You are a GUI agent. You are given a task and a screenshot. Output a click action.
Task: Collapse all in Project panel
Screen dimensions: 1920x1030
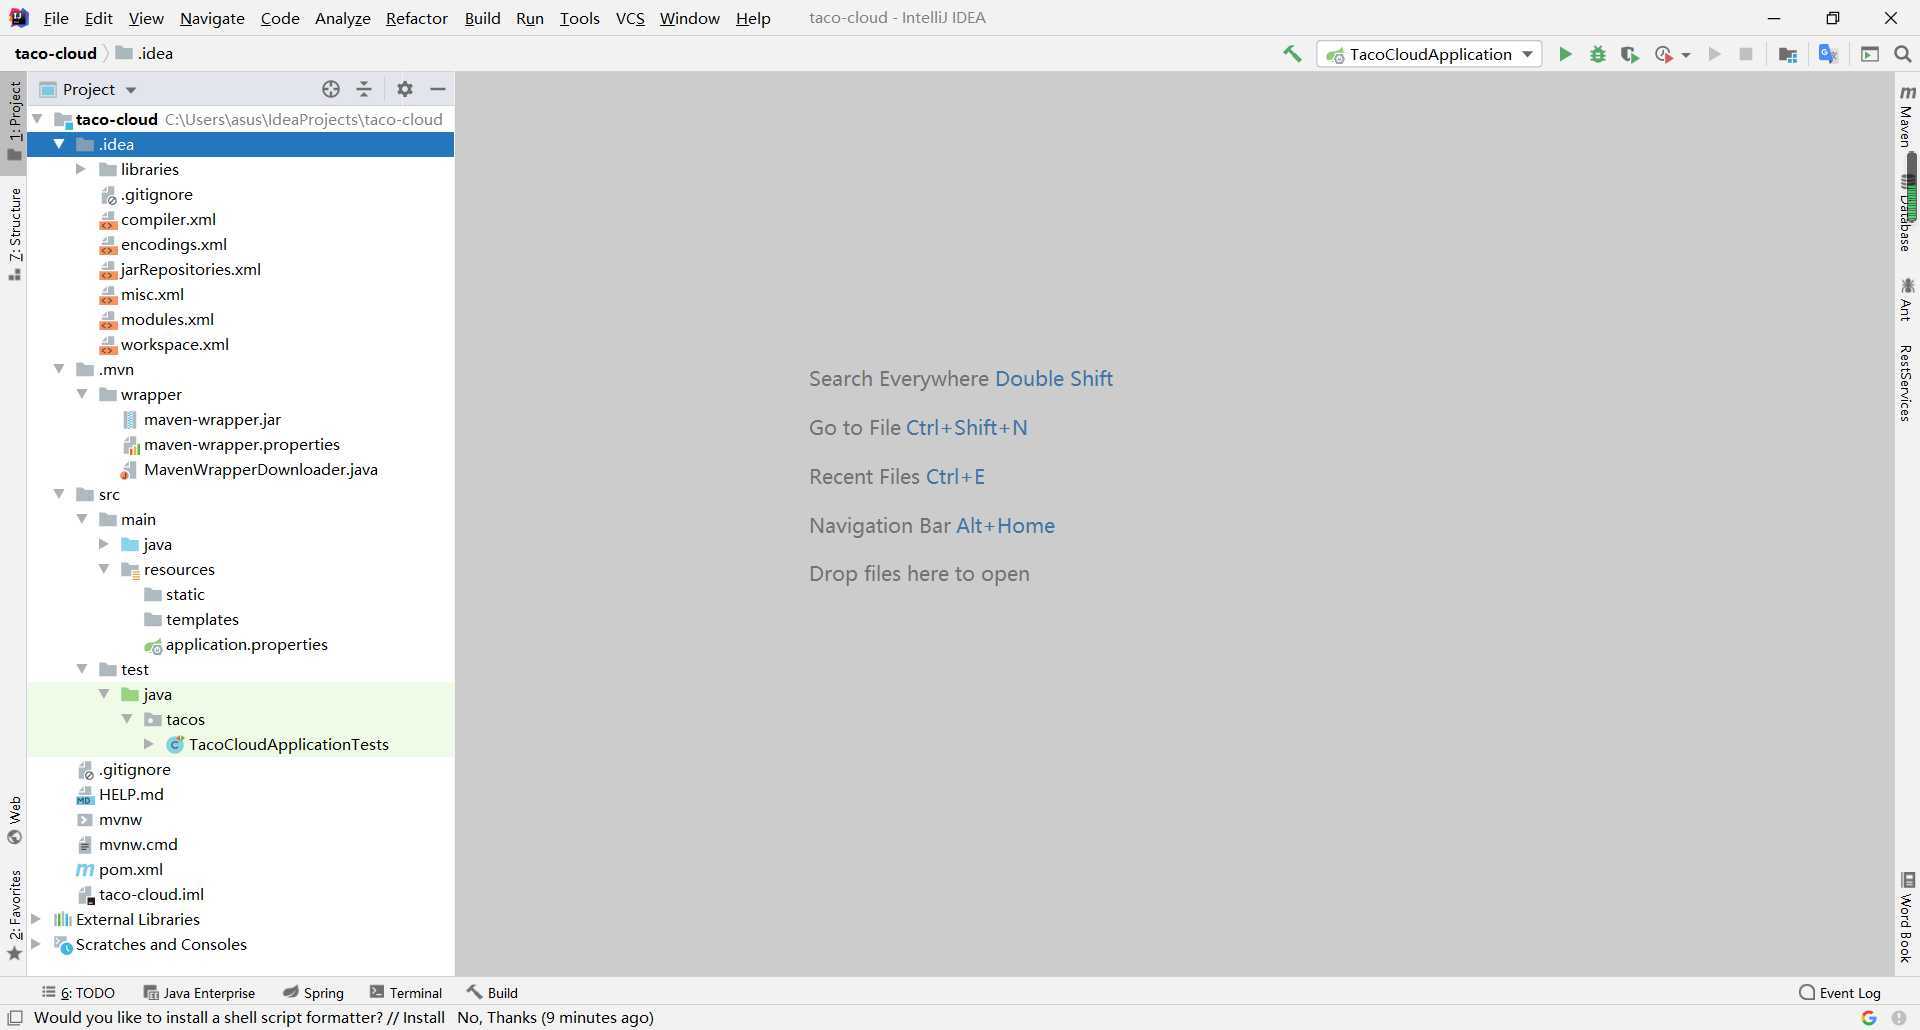coord(364,89)
